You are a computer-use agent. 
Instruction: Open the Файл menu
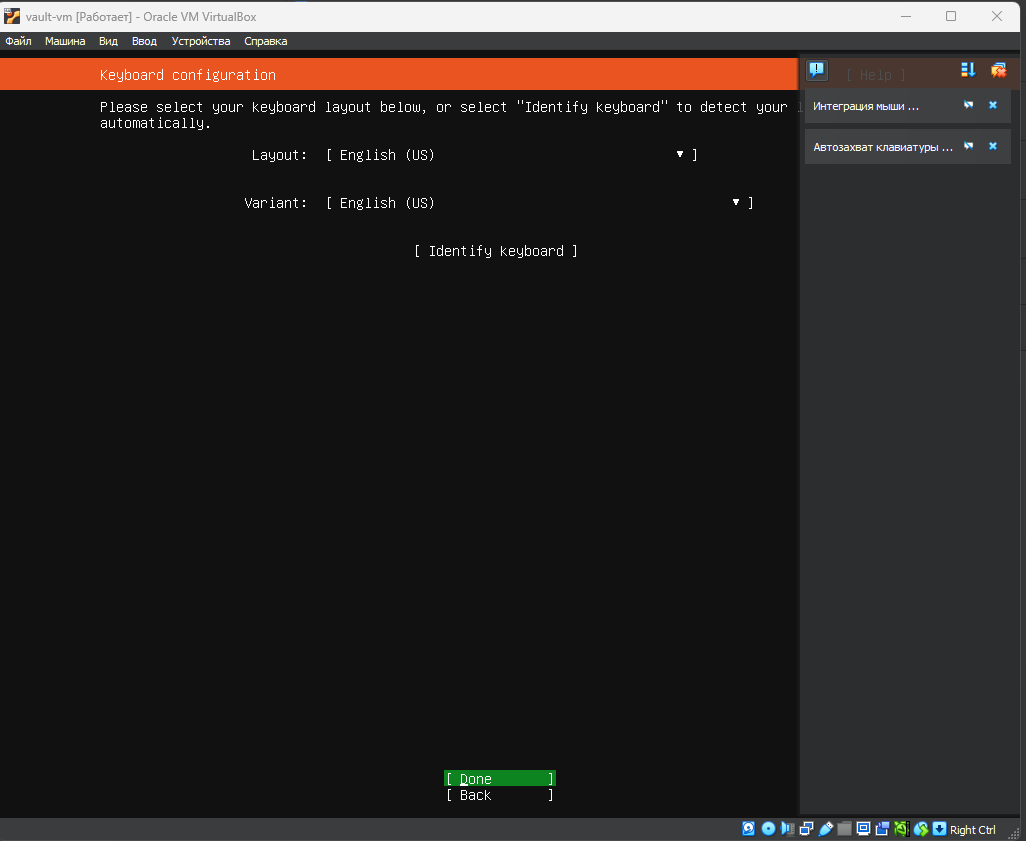point(18,41)
